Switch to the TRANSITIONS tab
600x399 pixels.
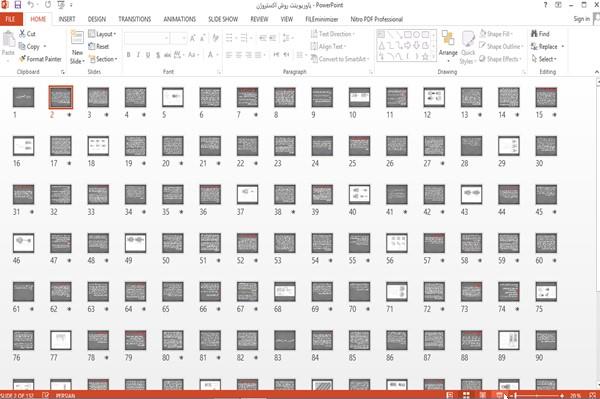[135, 19]
